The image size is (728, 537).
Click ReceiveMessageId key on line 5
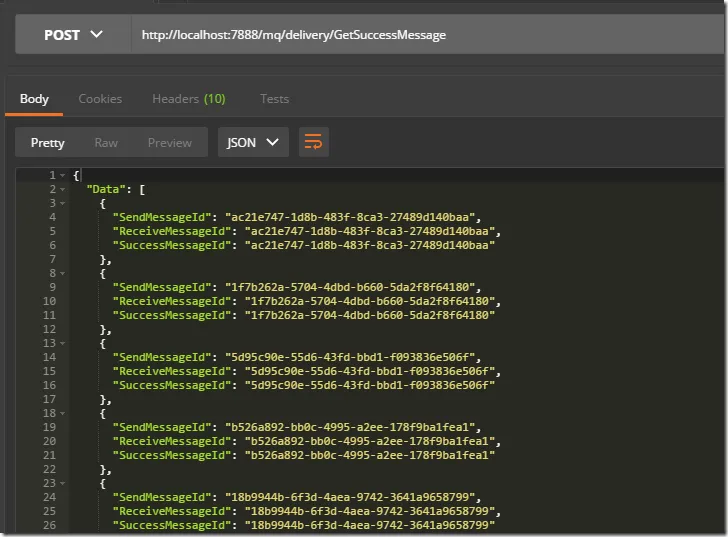tap(172, 231)
